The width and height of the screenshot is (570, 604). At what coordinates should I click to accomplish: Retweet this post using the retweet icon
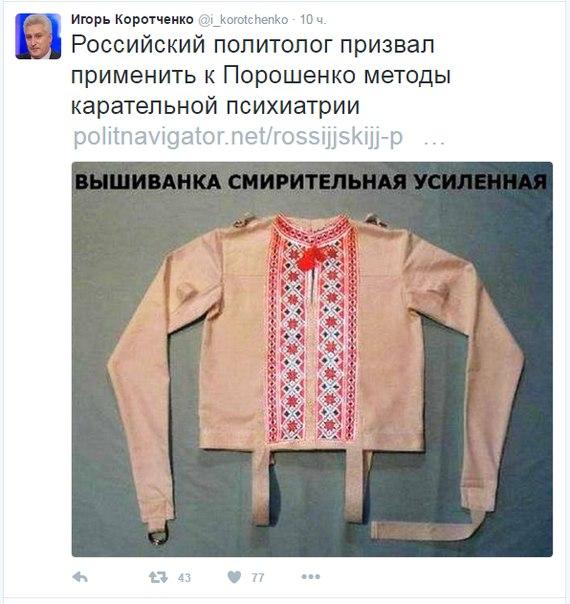pos(158,577)
